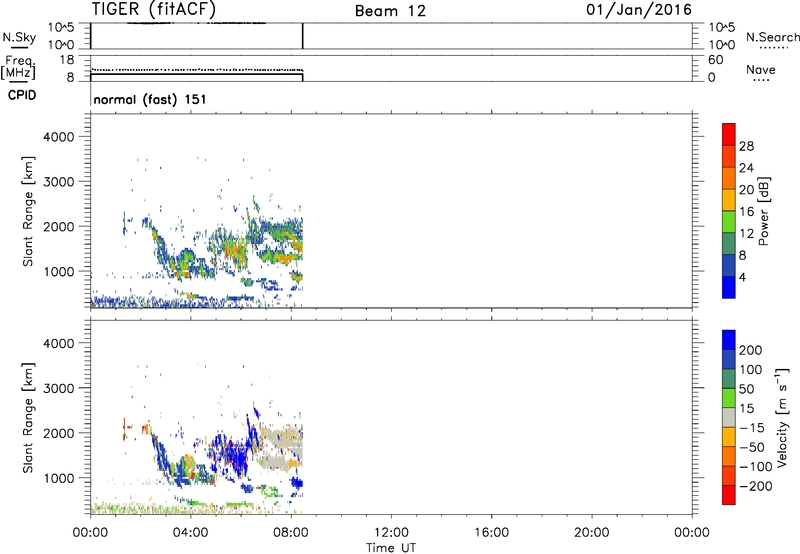Image resolution: width=800 pixels, height=554 pixels.
Task: Click the TIGER (fitACF) title text
Action: 154,9
